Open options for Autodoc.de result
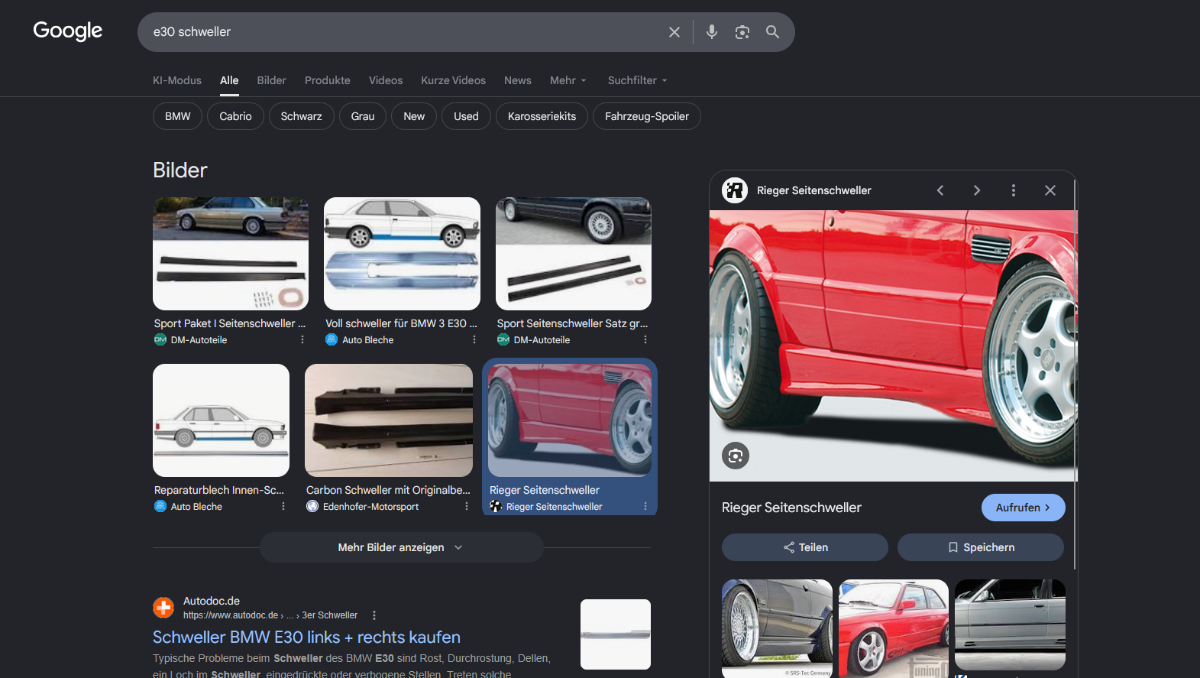 [374, 615]
